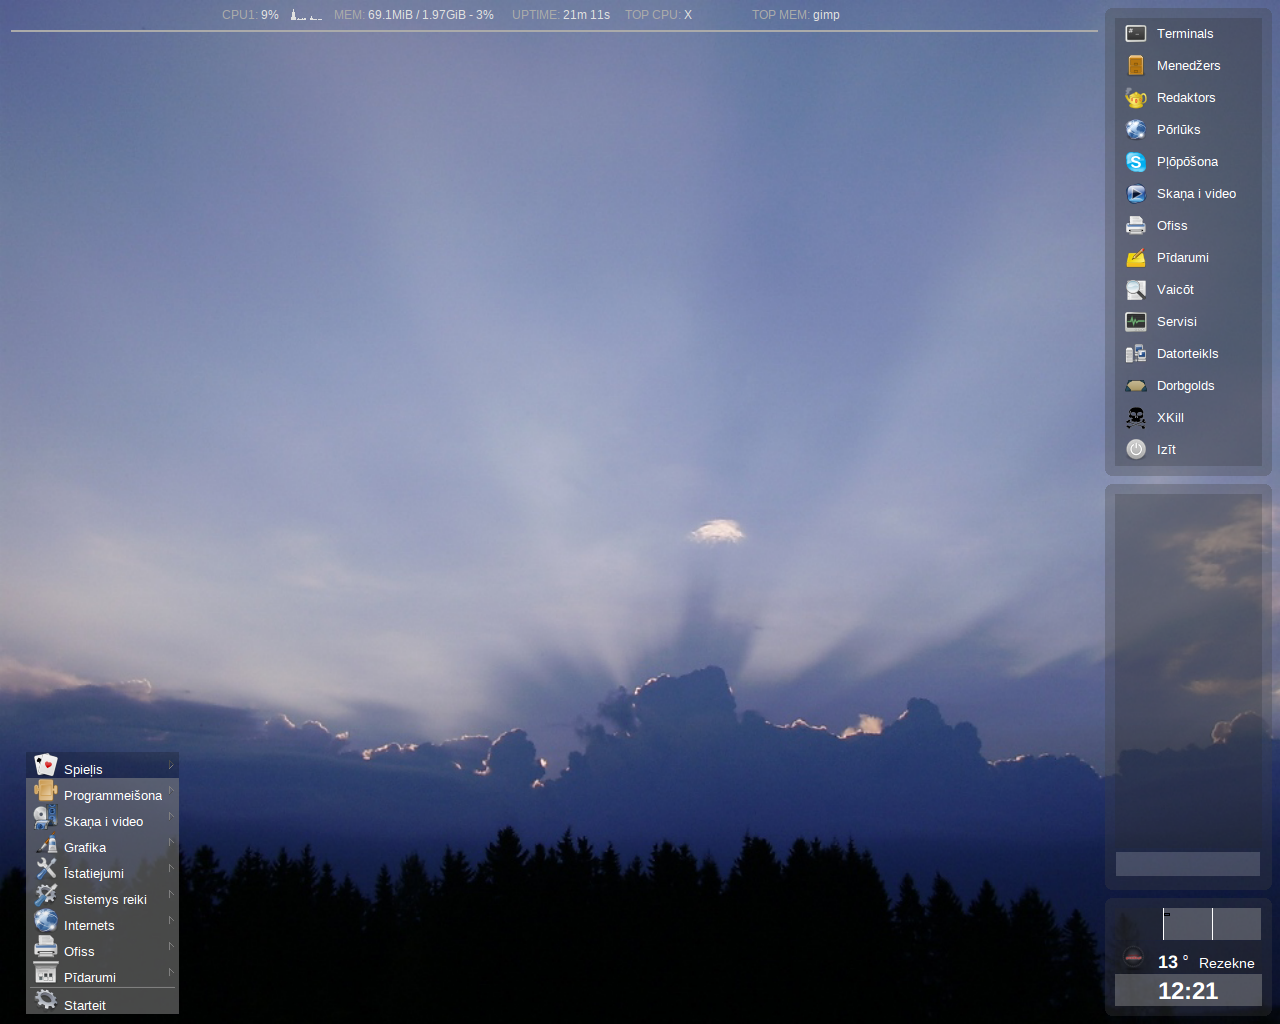Click the MEM 69.1MiB / 1.97GiB readout
The height and width of the screenshot is (1024, 1280).
[x=414, y=15]
